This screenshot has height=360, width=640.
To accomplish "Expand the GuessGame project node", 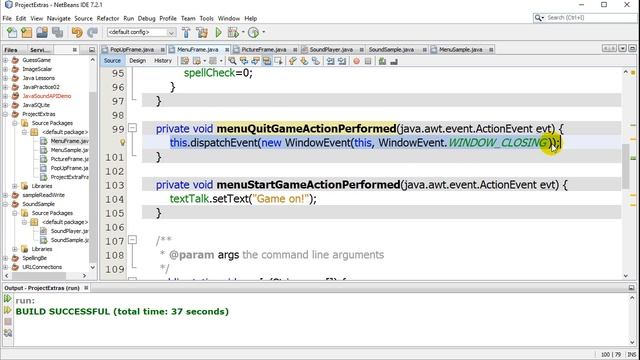I will tap(6, 60).
